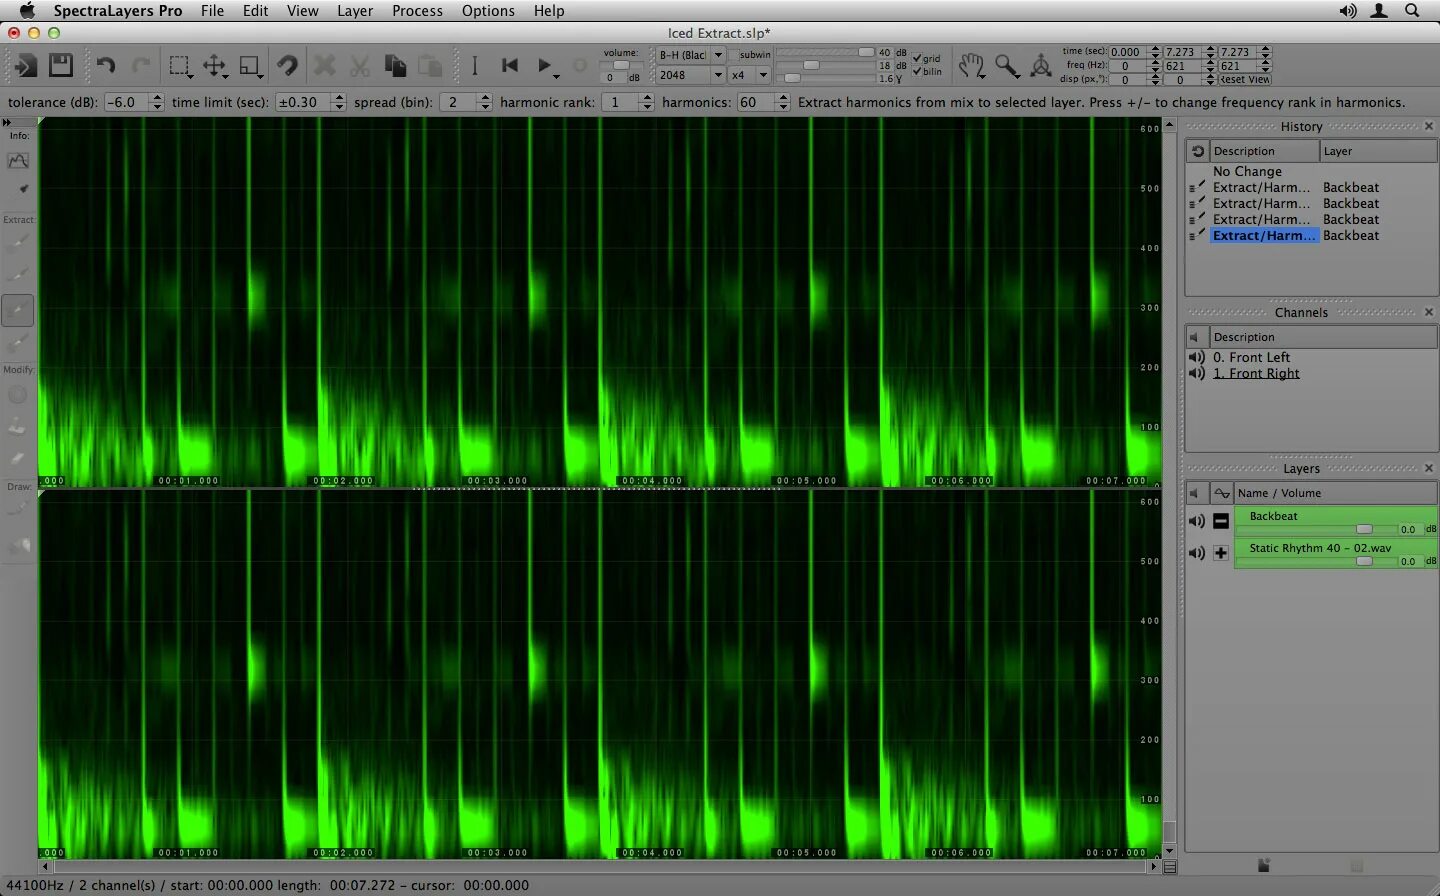Select the first Draw tool
Screen dimensions: 1440x896
pyautogui.click(x=18, y=510)
